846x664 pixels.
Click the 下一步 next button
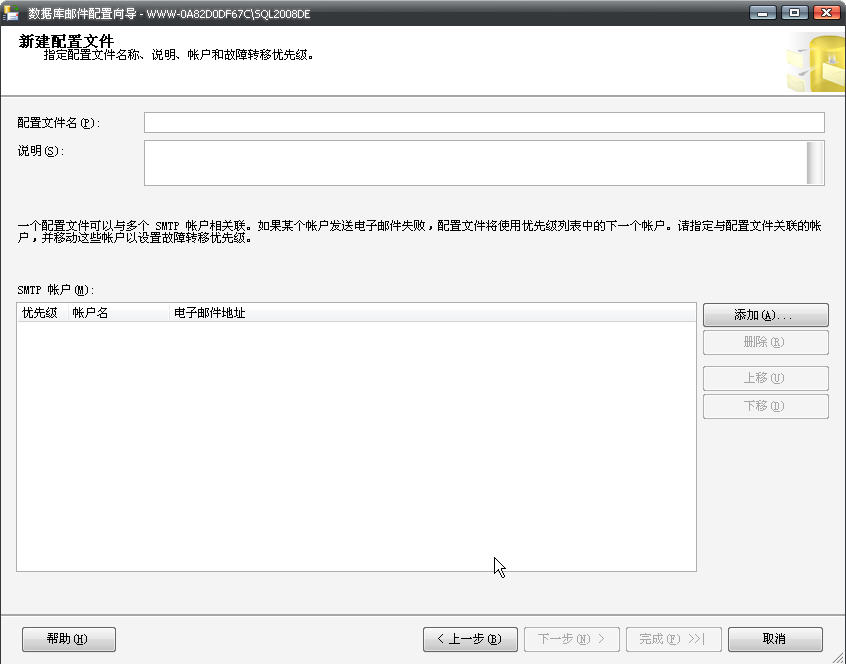(x=571, y=639)
